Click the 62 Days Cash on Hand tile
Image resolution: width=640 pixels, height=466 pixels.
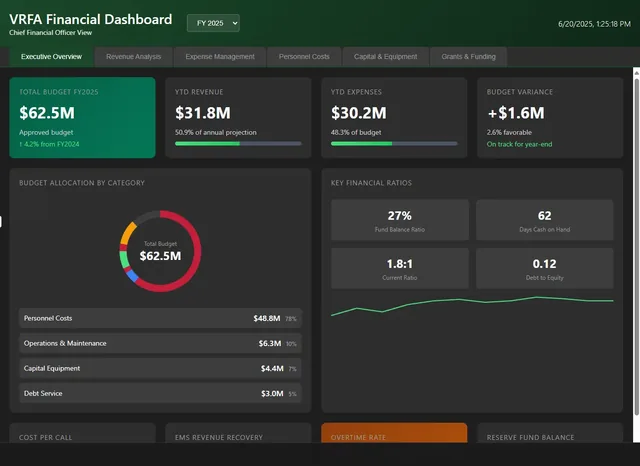(x=544, y=220)
